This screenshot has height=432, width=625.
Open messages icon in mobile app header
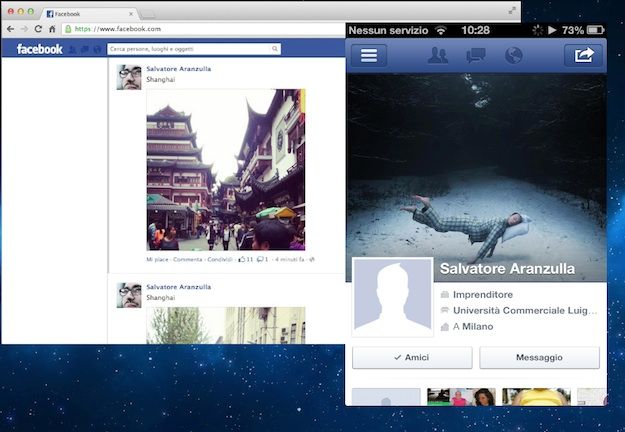tap(476, 55)
